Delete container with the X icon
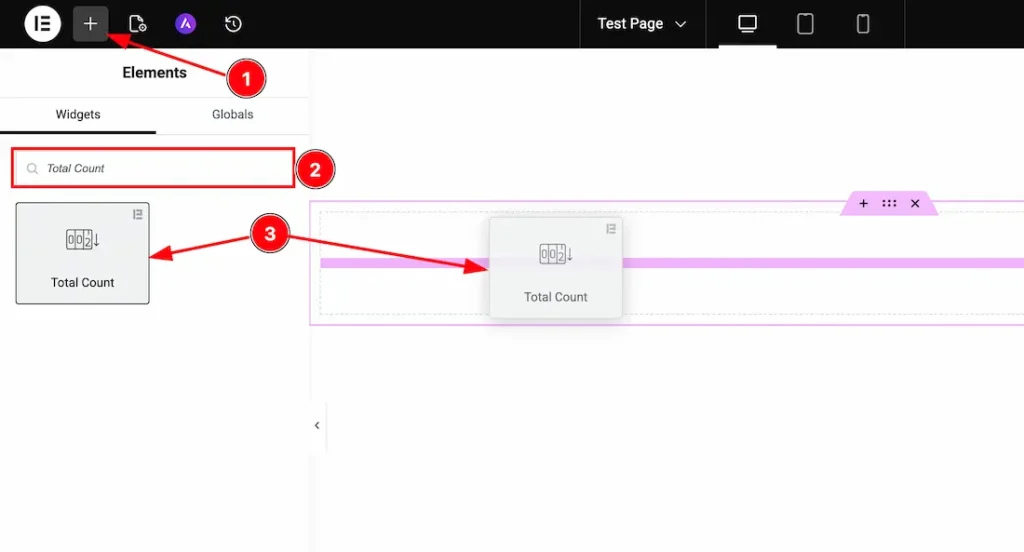The width and height of the screenshot is (1024, 552). click(915, 203)
